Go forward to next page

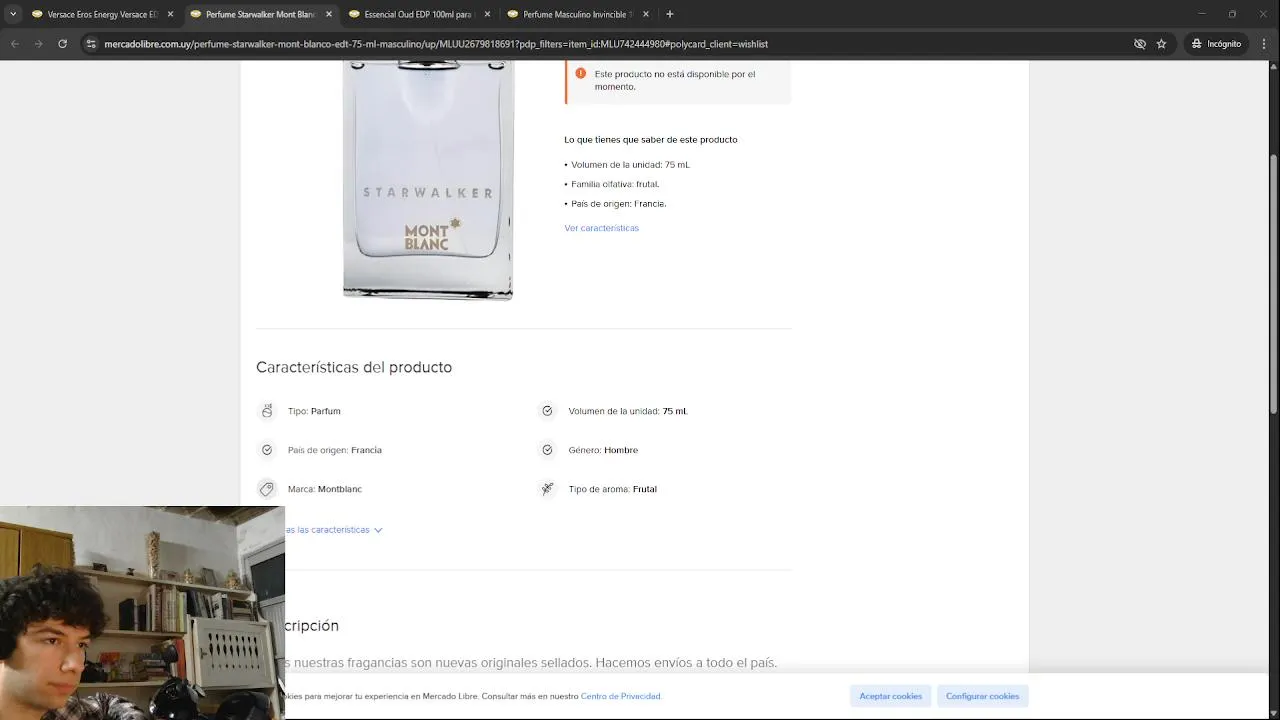tap(39, 44)
